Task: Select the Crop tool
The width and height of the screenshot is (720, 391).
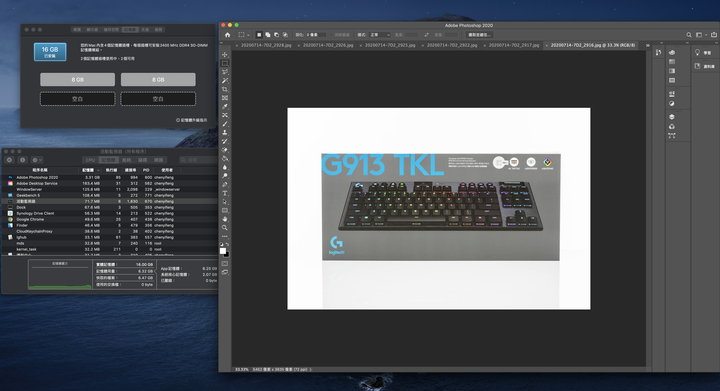Action: tap(225, 89)
